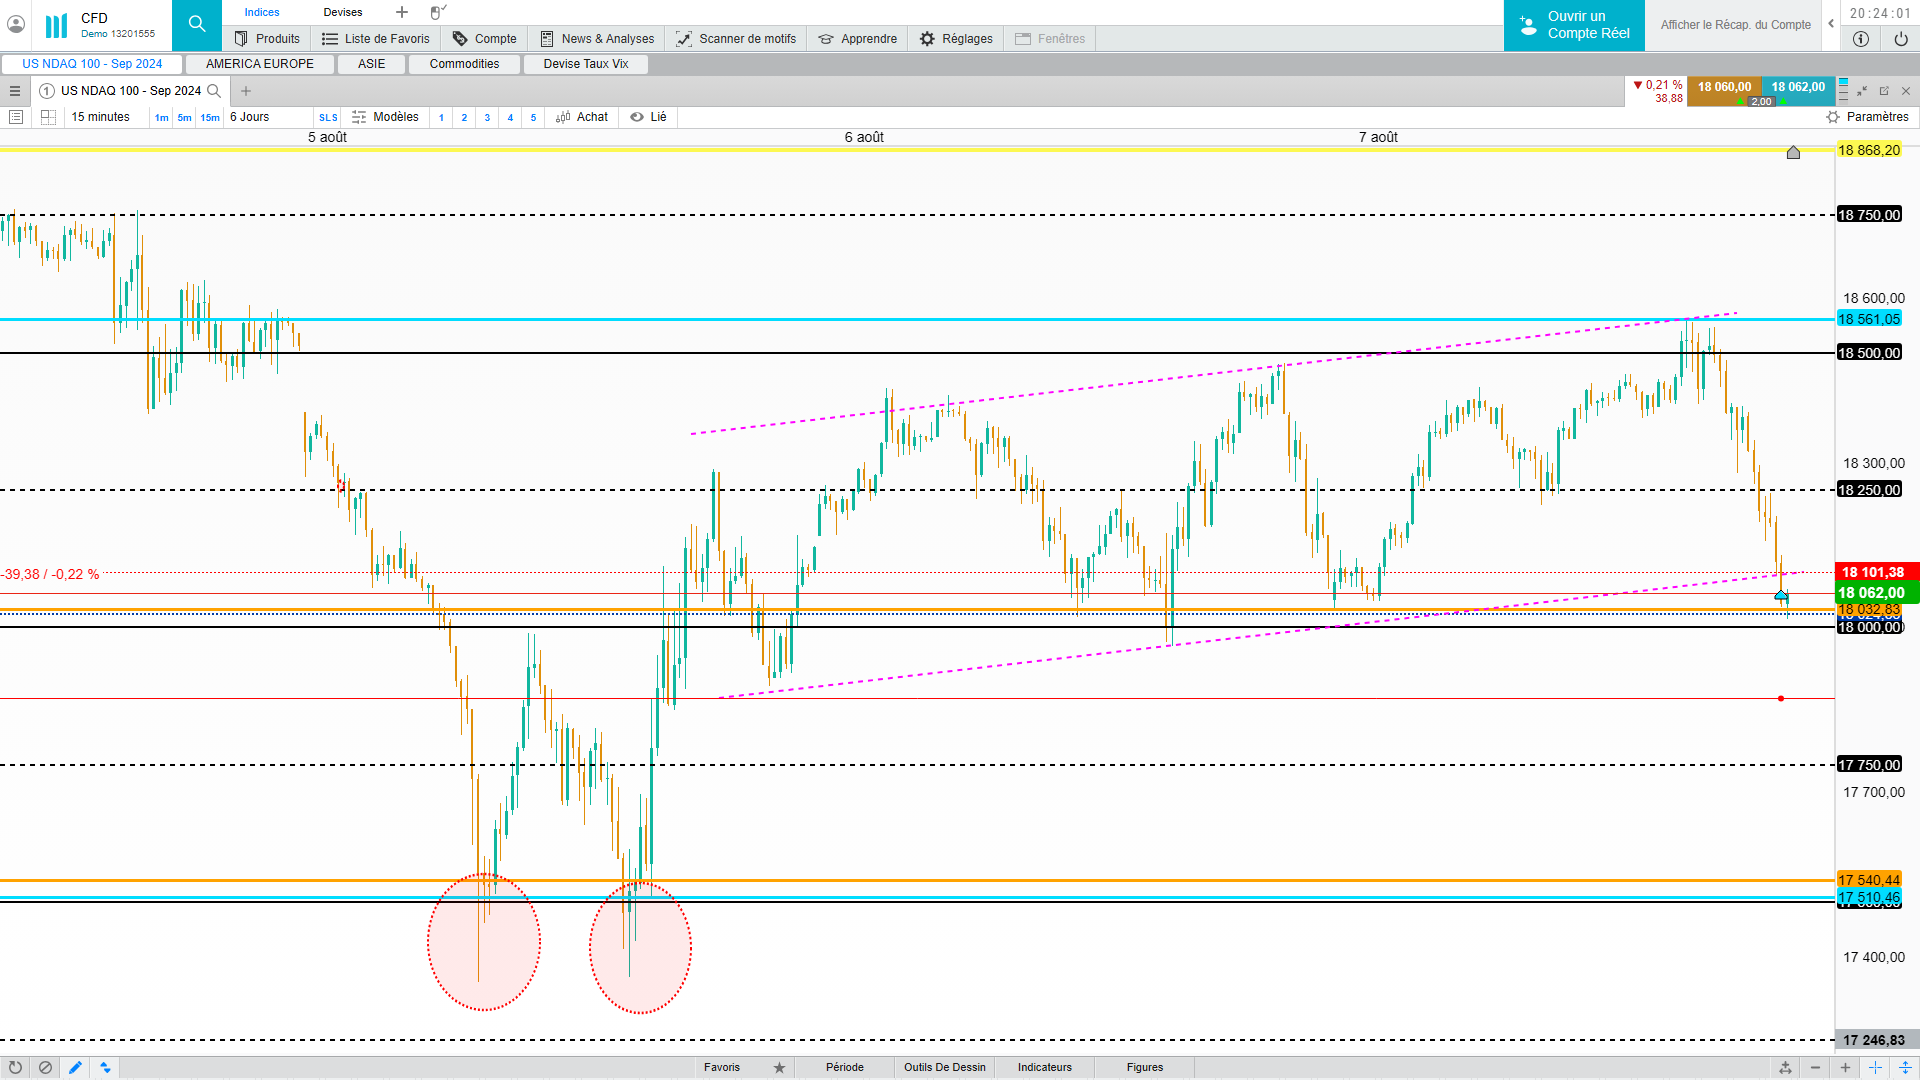Switch chart timeframe to 5m

184,118
